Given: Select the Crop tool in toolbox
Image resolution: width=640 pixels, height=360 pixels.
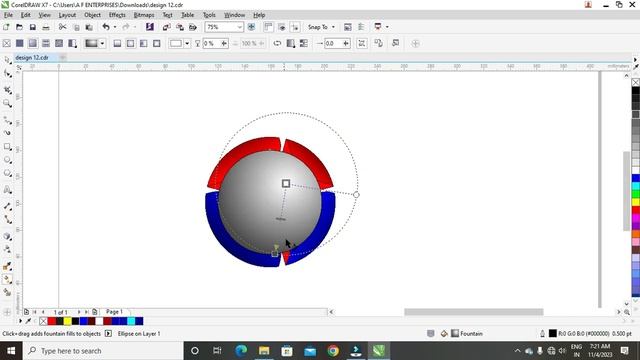Looking at the screenshot, I should [7, 90].
